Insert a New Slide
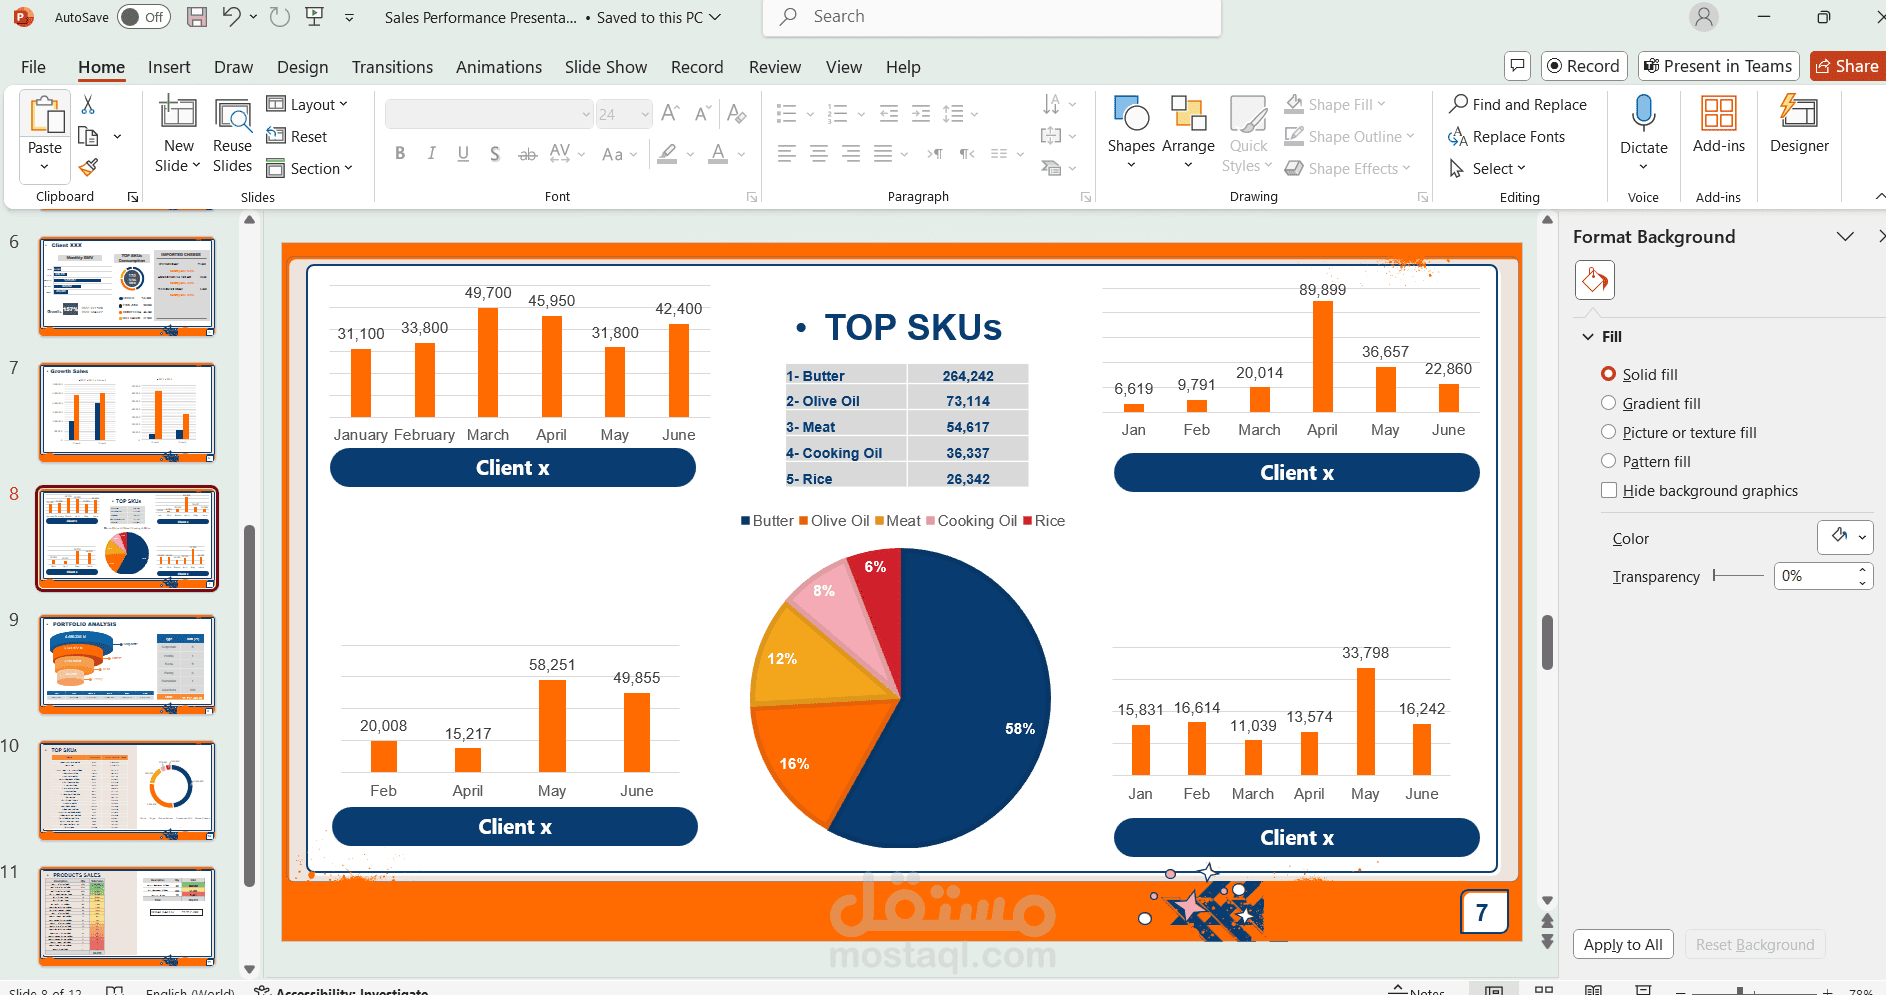 pos(179,135)
